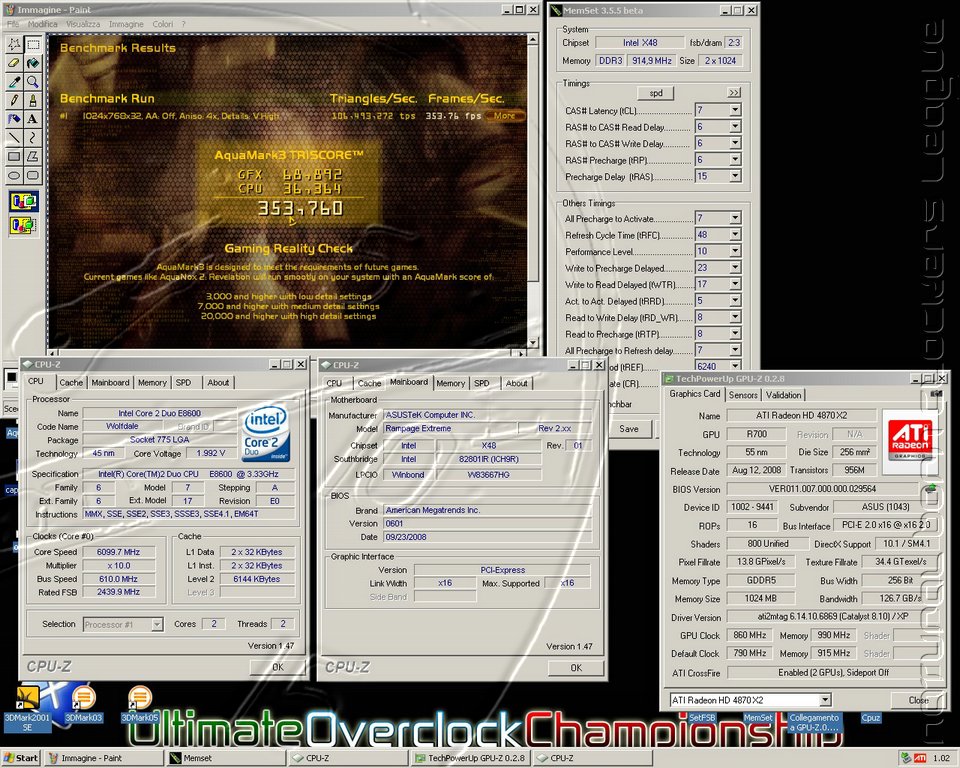This screenshot has height=768, width=960.
Task: Open the 3DMark2001 SE desktop shortcut
Action: 27,708
